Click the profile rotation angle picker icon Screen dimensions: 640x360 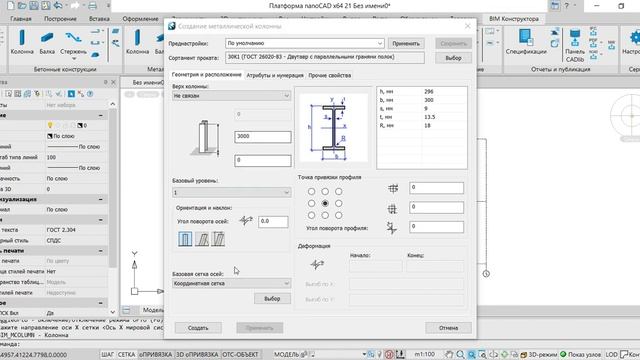pyautogui.click(x=392, y=228)
